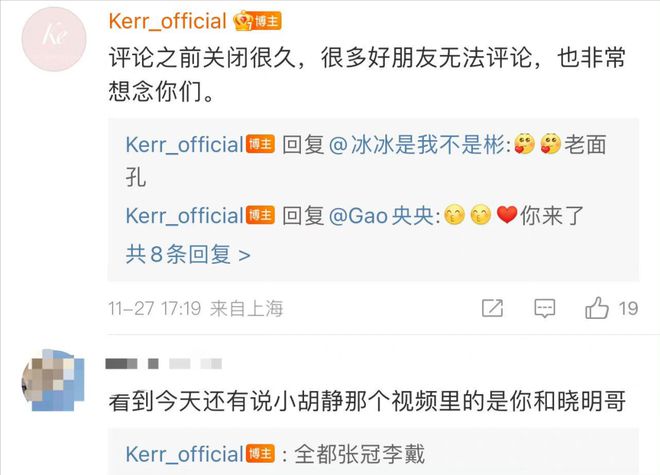The width and height of the screenshot is (660, 475).
Task: Tap the share icon on first comment
Action: (492, 308)
